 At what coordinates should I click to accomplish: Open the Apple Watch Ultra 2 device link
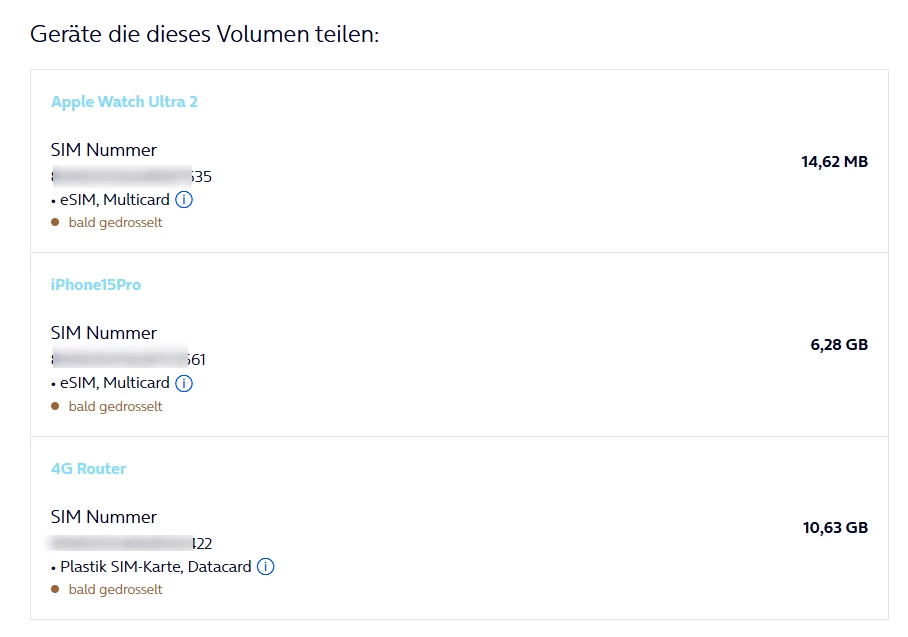124,102
